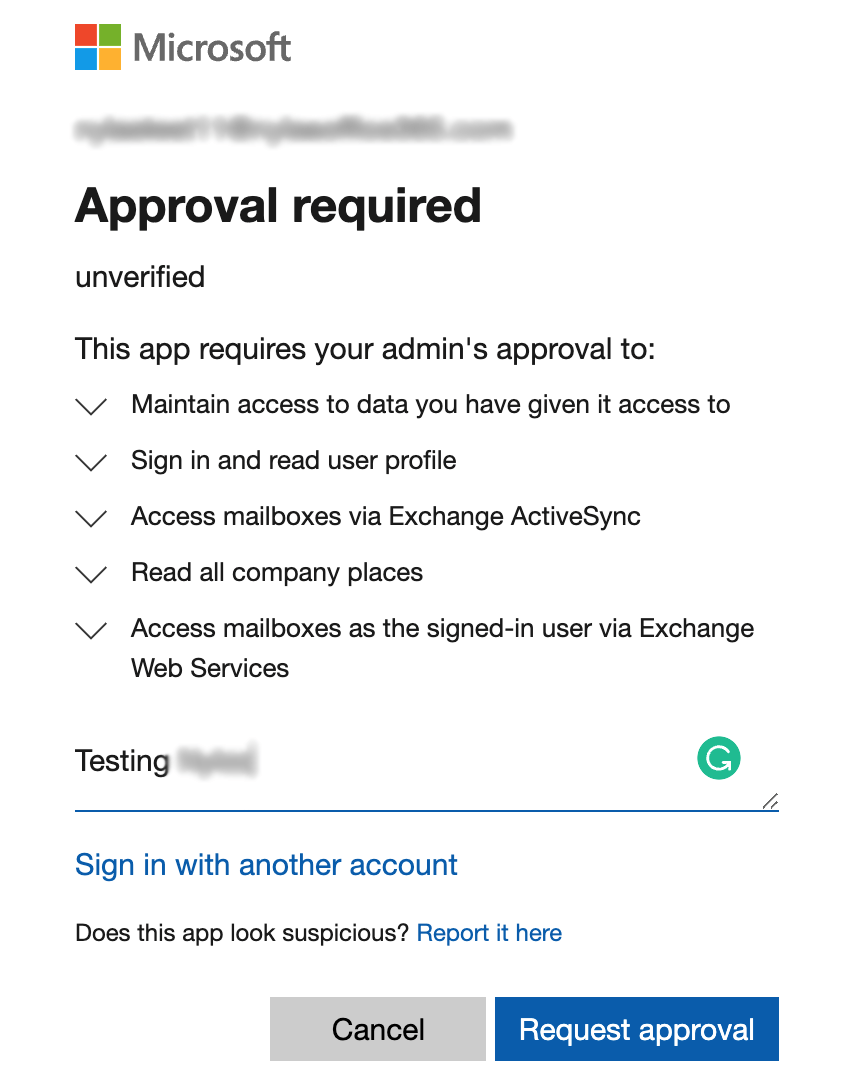Expand chevron beside 'Sign in and read user profile'

pyautogui.click(x=91, y=462)
